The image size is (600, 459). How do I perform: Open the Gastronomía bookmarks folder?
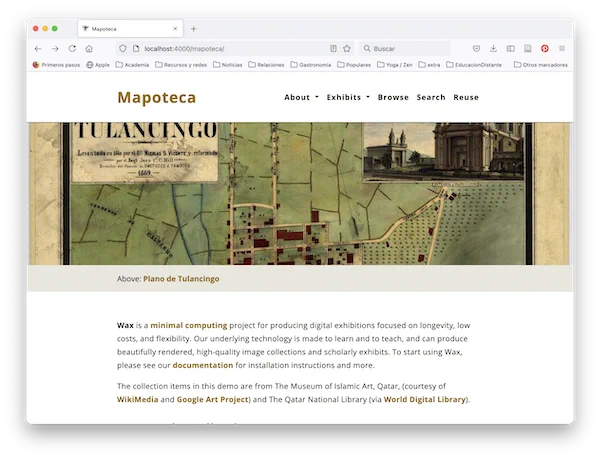point(311,65)
